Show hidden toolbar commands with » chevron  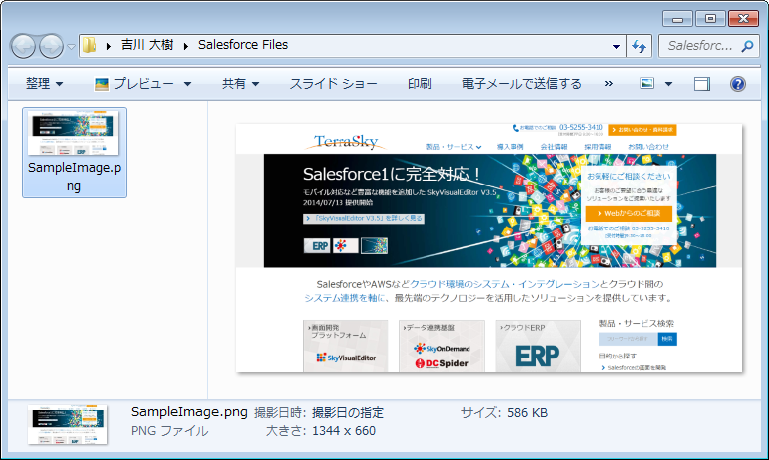coord(609,84)
